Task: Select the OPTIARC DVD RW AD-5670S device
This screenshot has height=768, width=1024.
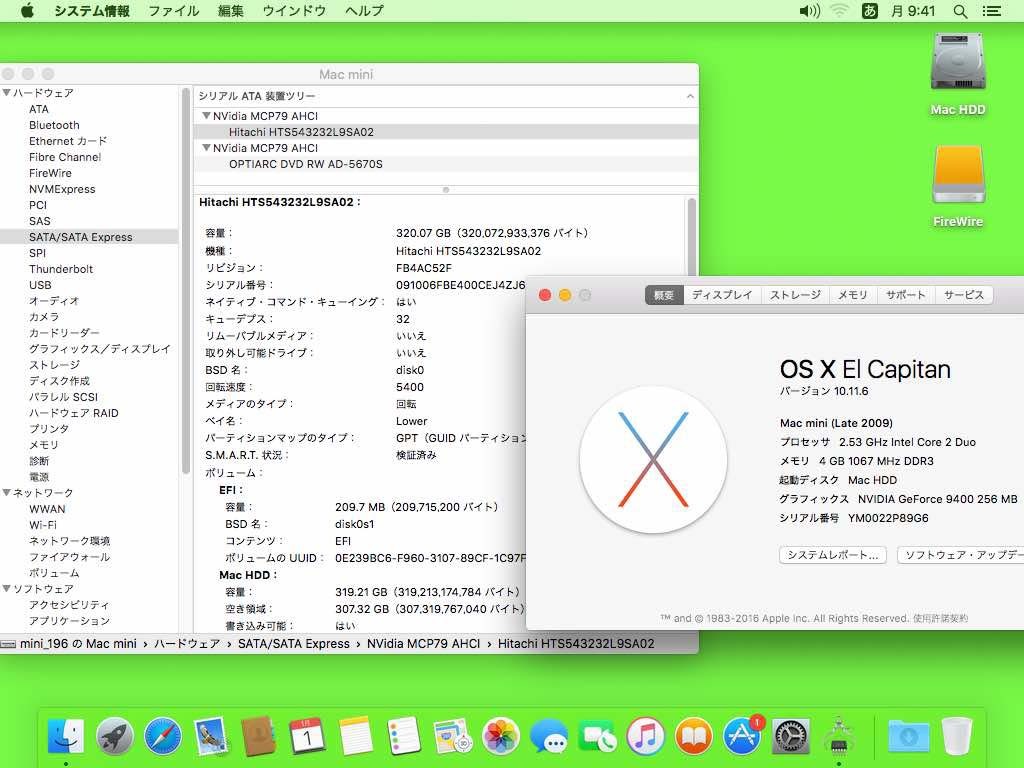Action: [x=305, y=164]
